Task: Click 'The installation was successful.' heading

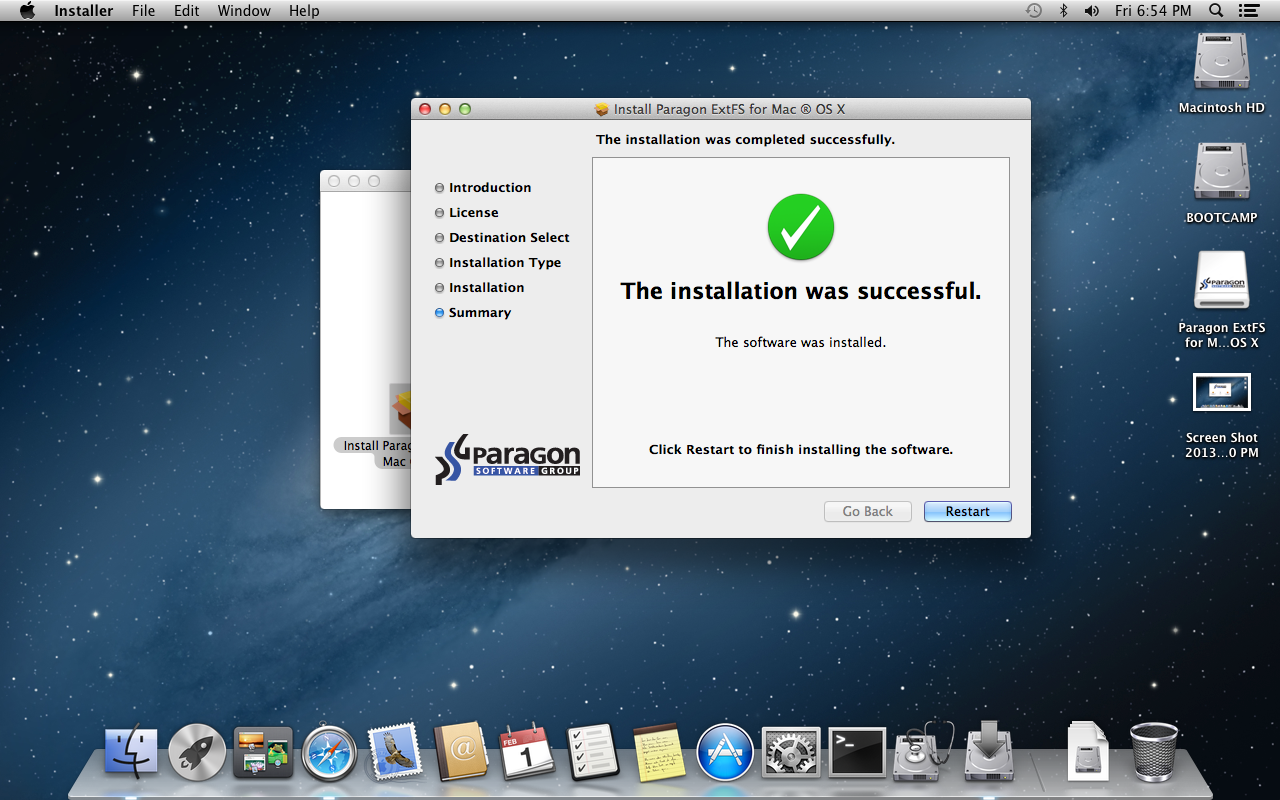Action: click(801, 291)
